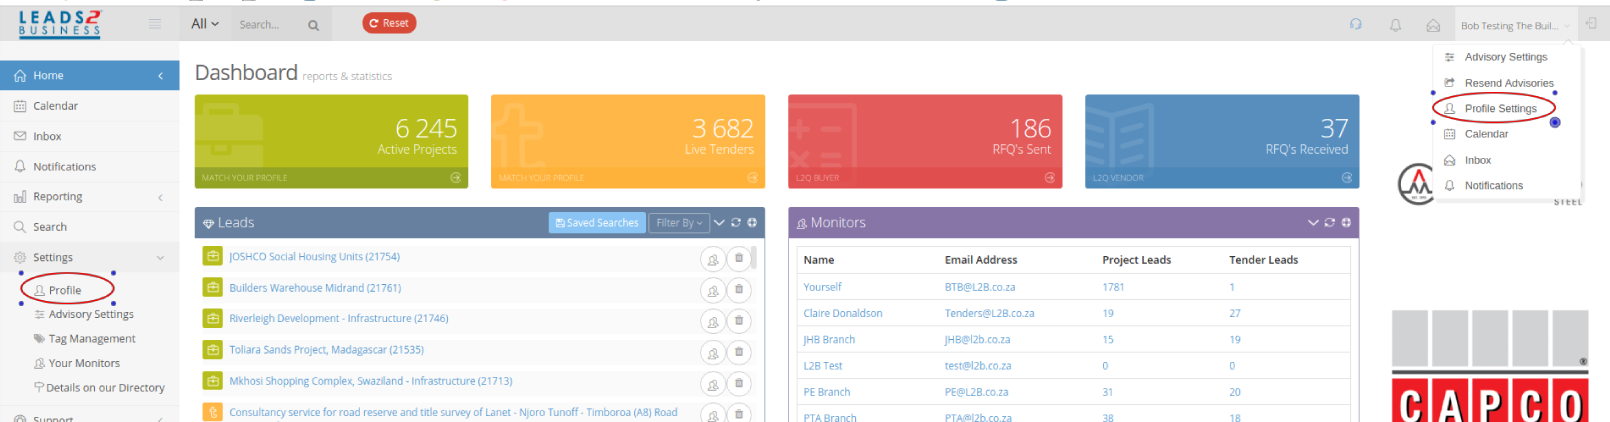This screenshot has width=1610, height=422.
Task: Open the bell notifications icon in header
Action: 1395,25
